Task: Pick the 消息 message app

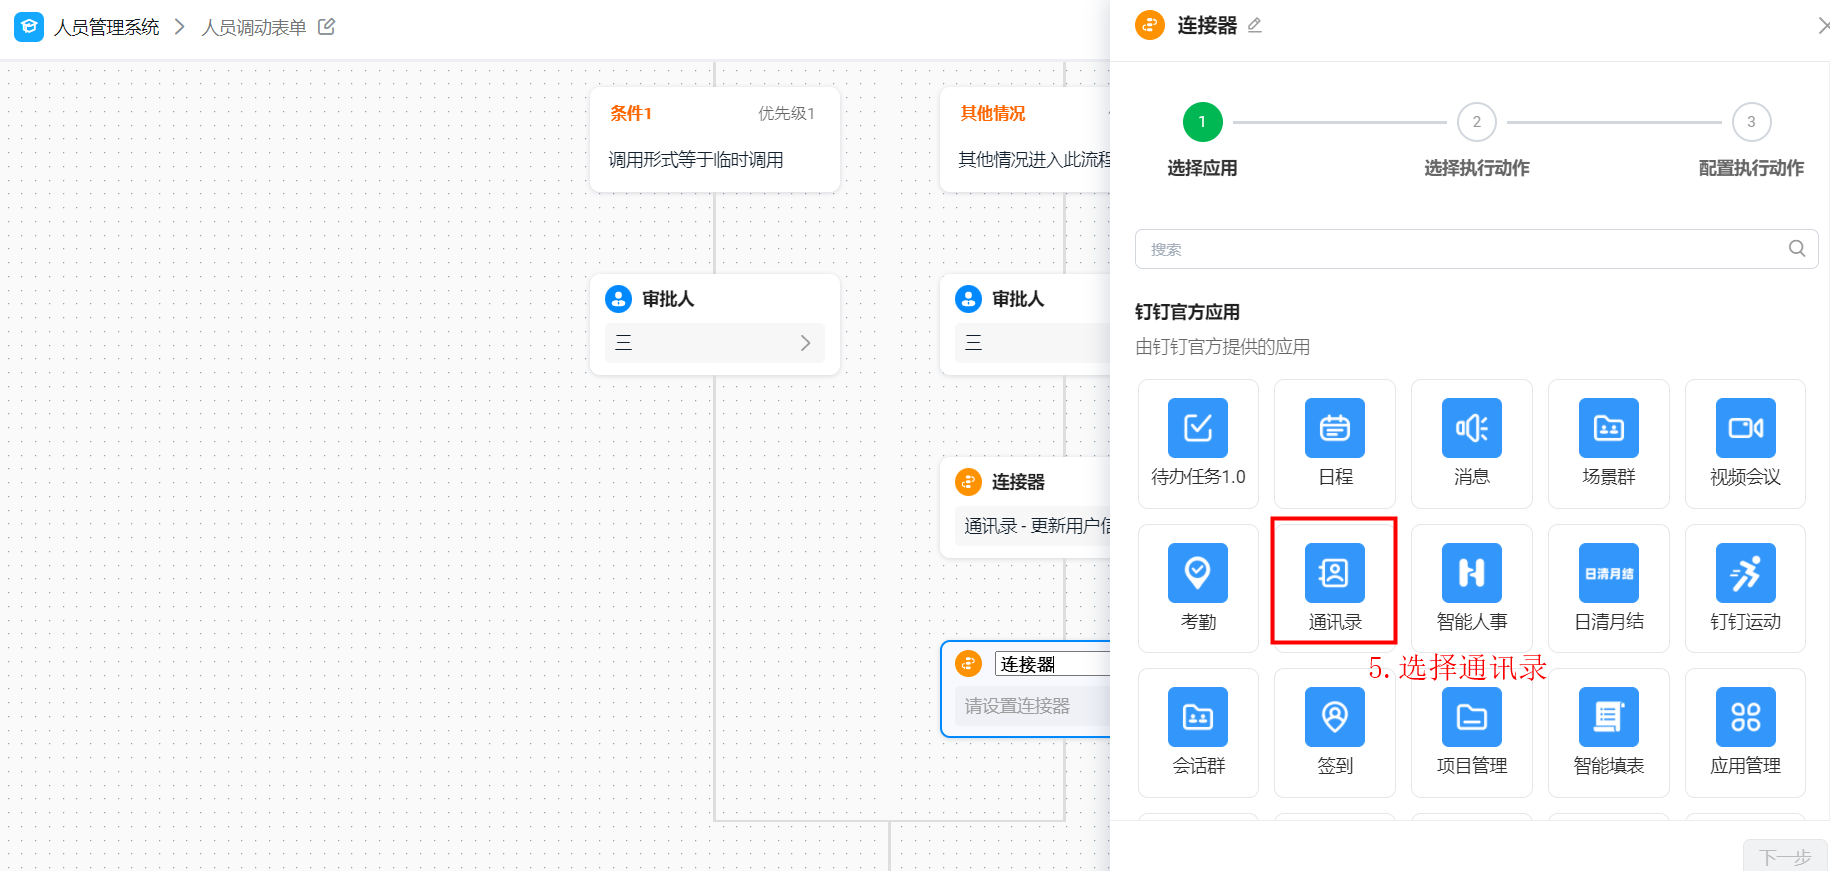Action: click(1472, 443)
